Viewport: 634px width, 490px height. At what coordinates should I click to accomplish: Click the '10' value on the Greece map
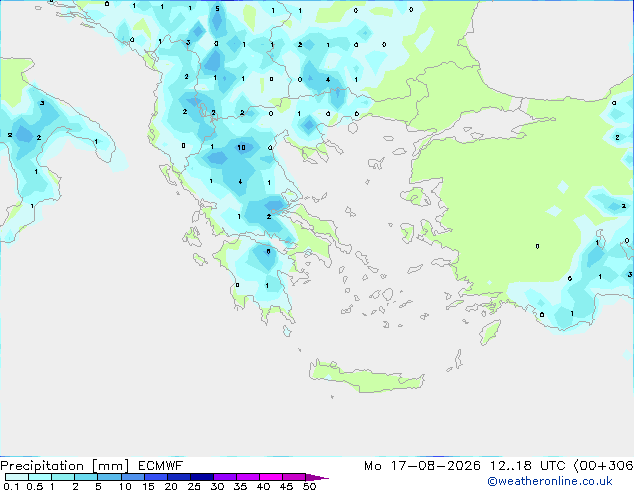click(x=241, y=148)
